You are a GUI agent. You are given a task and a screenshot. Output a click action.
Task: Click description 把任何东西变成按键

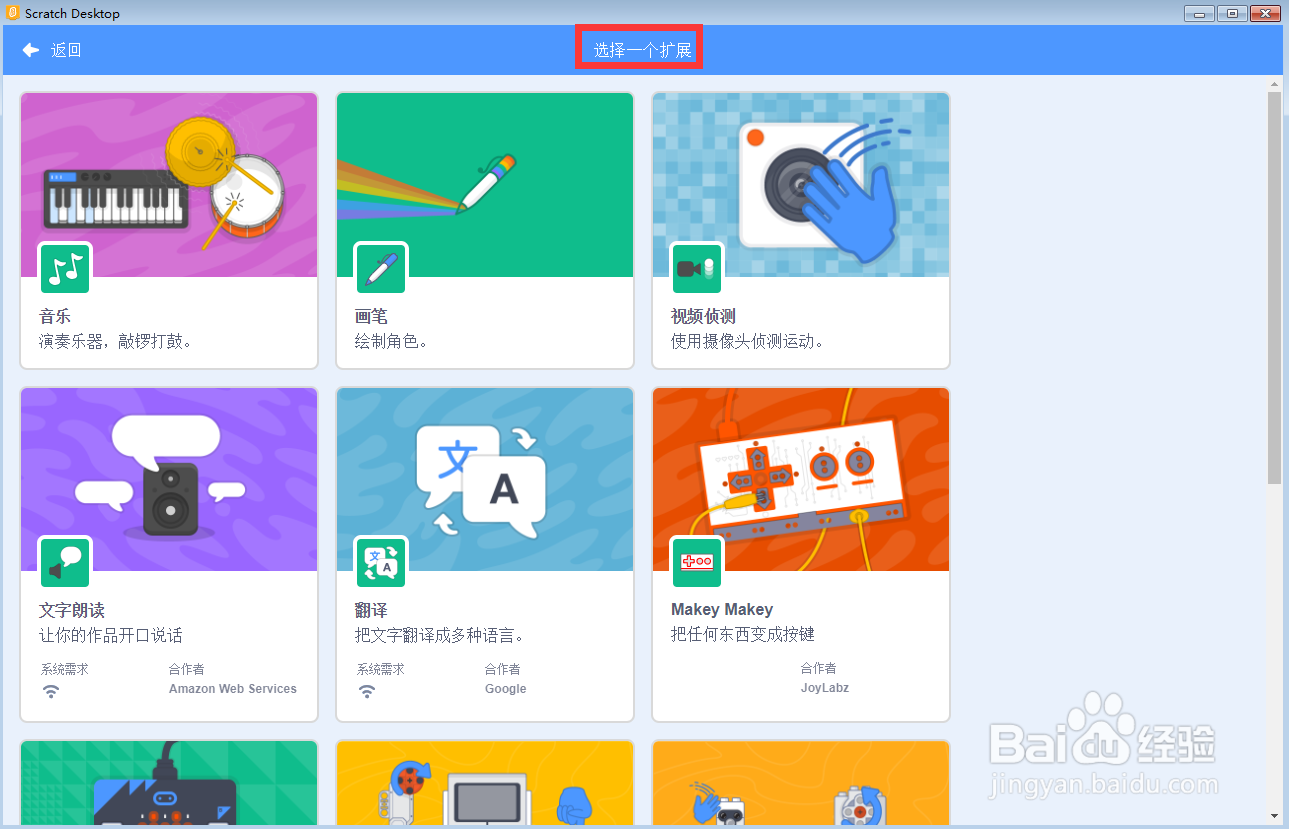(x=743, y=634)
